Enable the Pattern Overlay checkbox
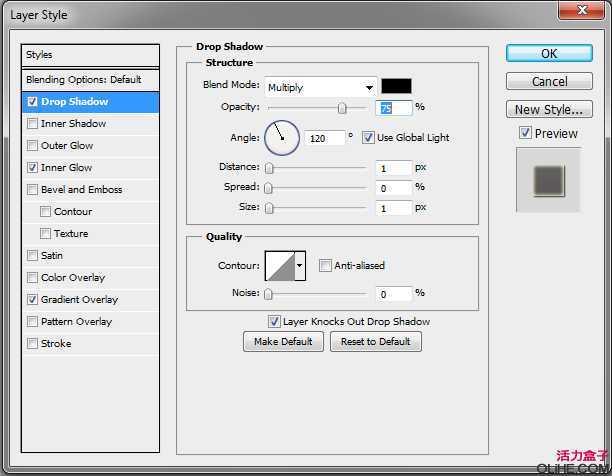 (32, 321)
